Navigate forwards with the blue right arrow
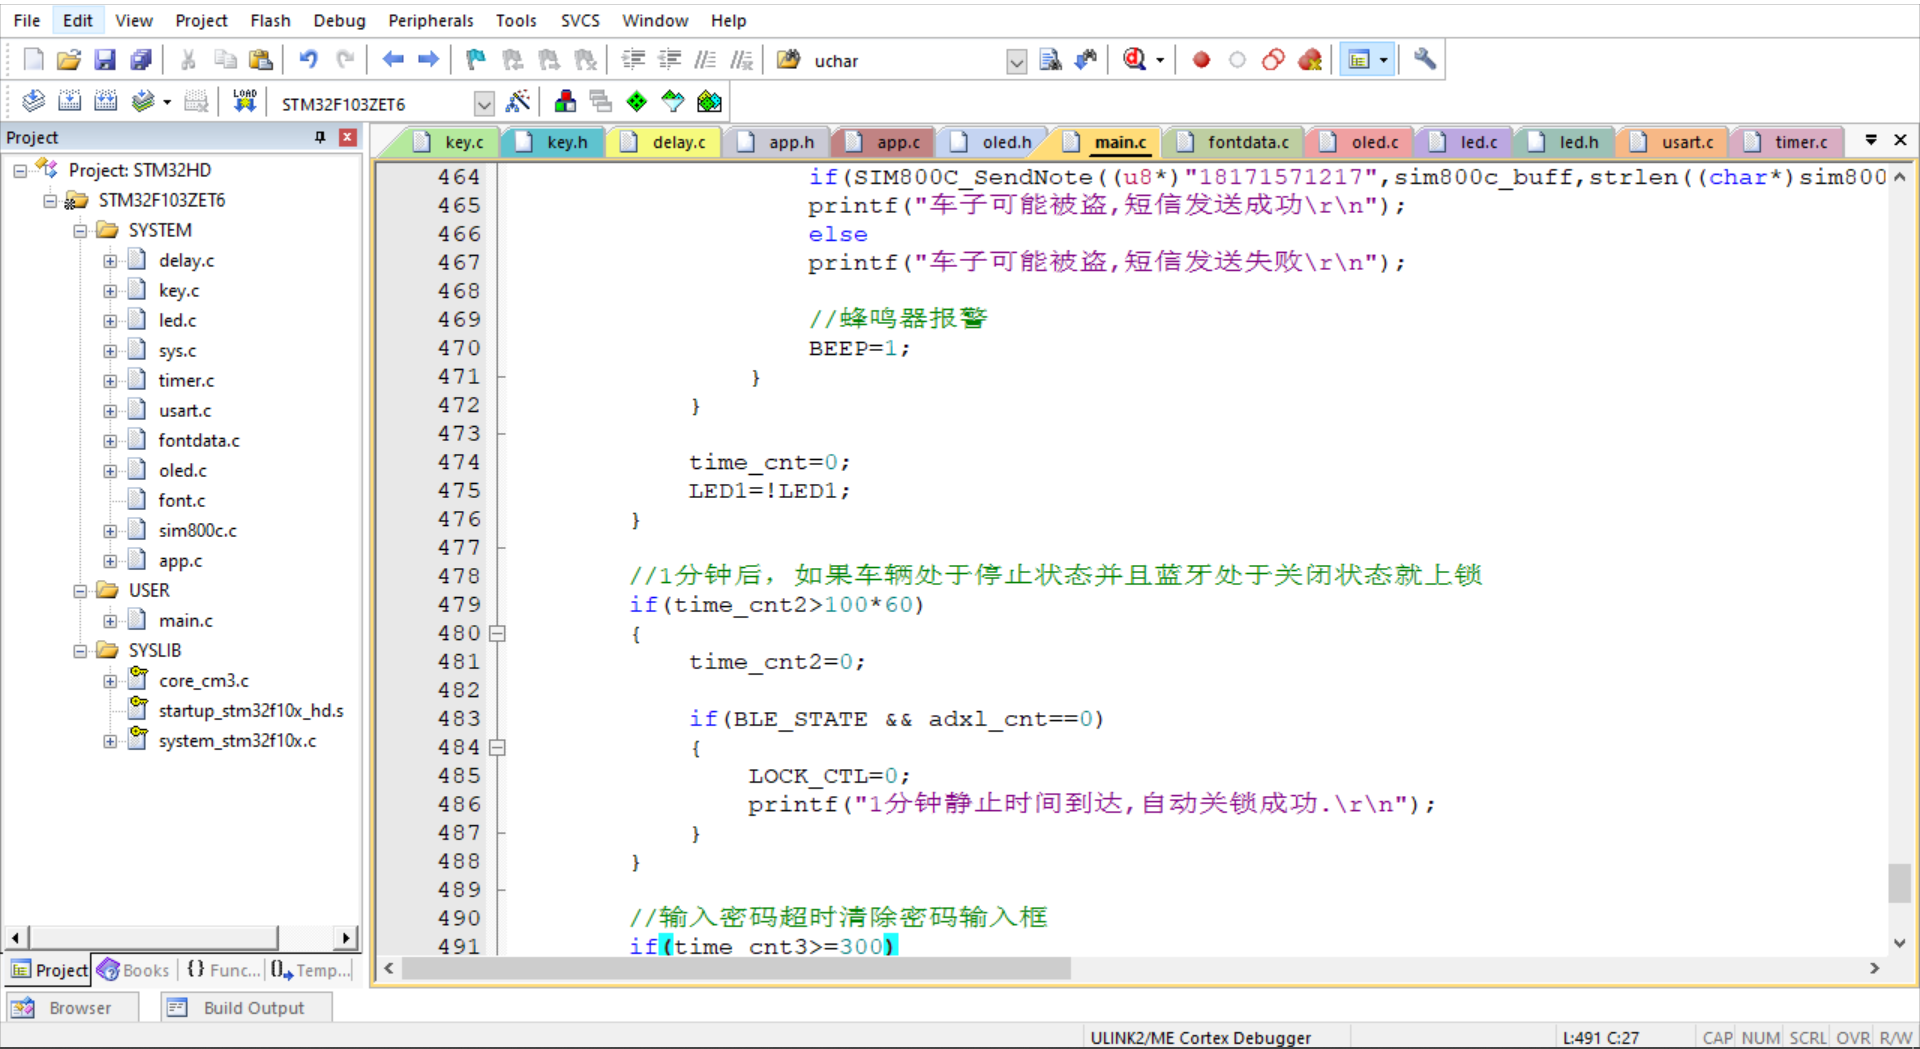 (x=428, y=60)
